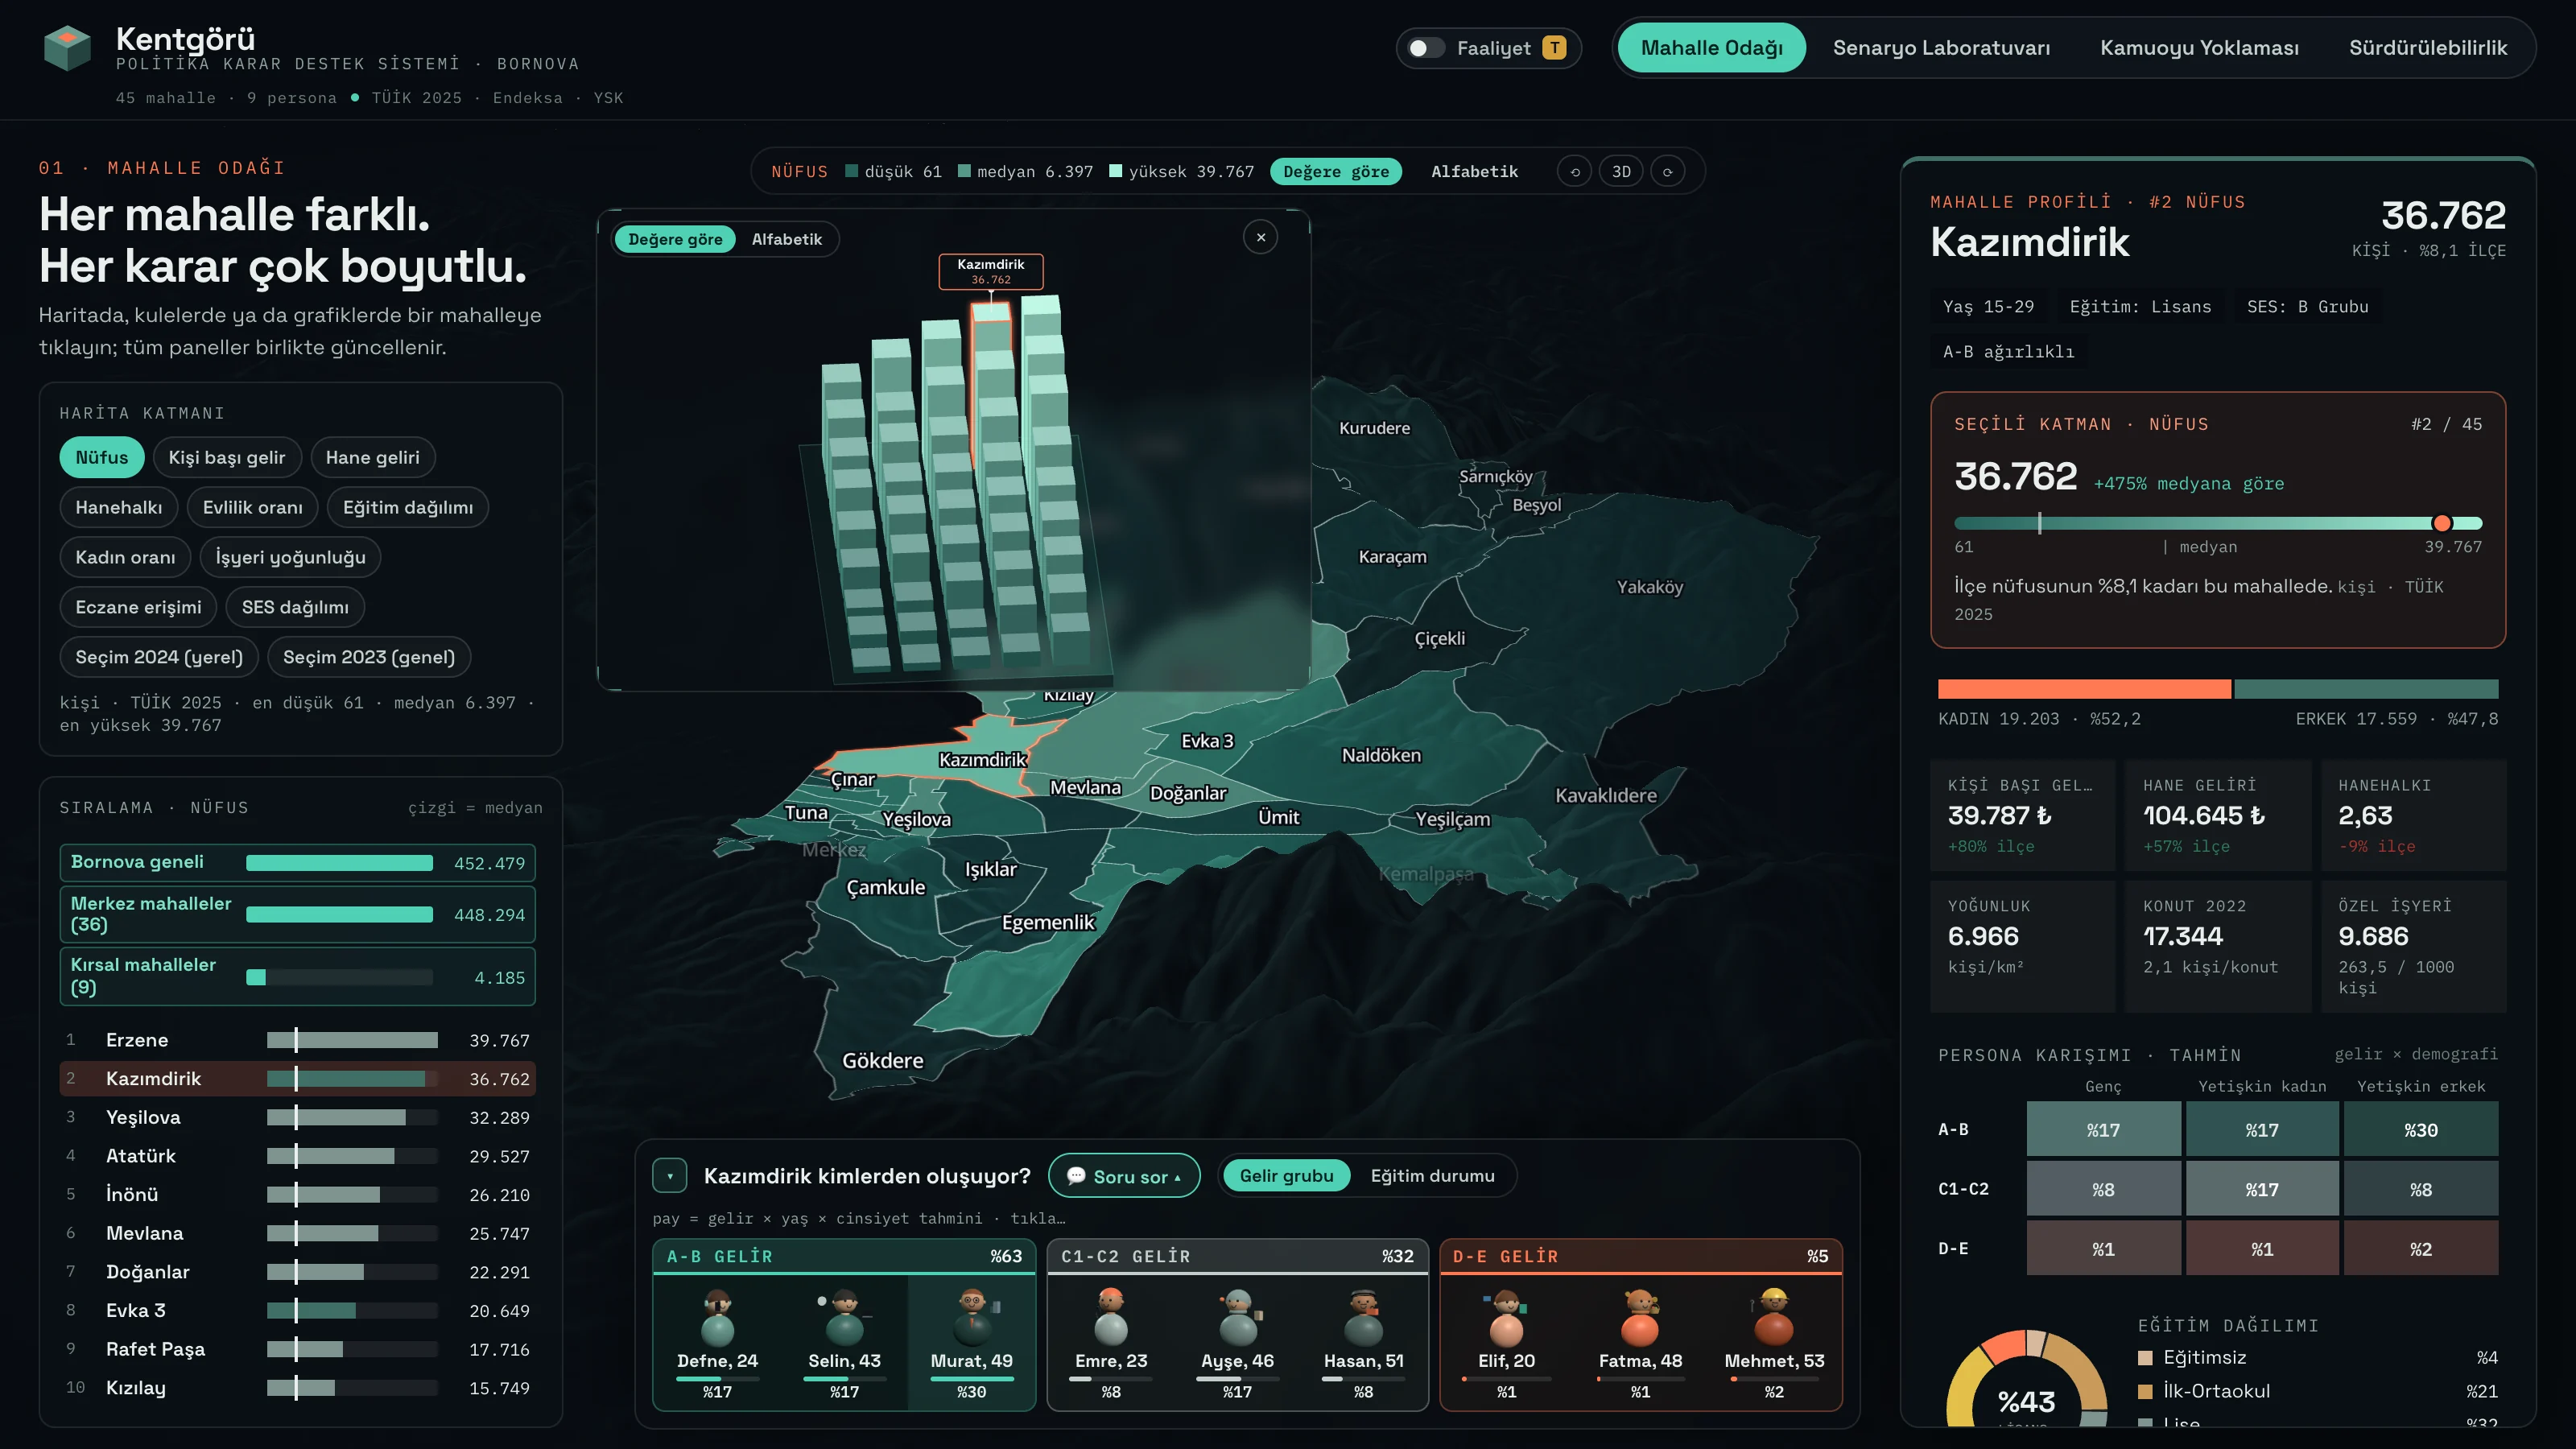Click the Bornova geneli summary bar
The height and width of the screenshot is (1449, 2576).
click(x=298, y=862)
